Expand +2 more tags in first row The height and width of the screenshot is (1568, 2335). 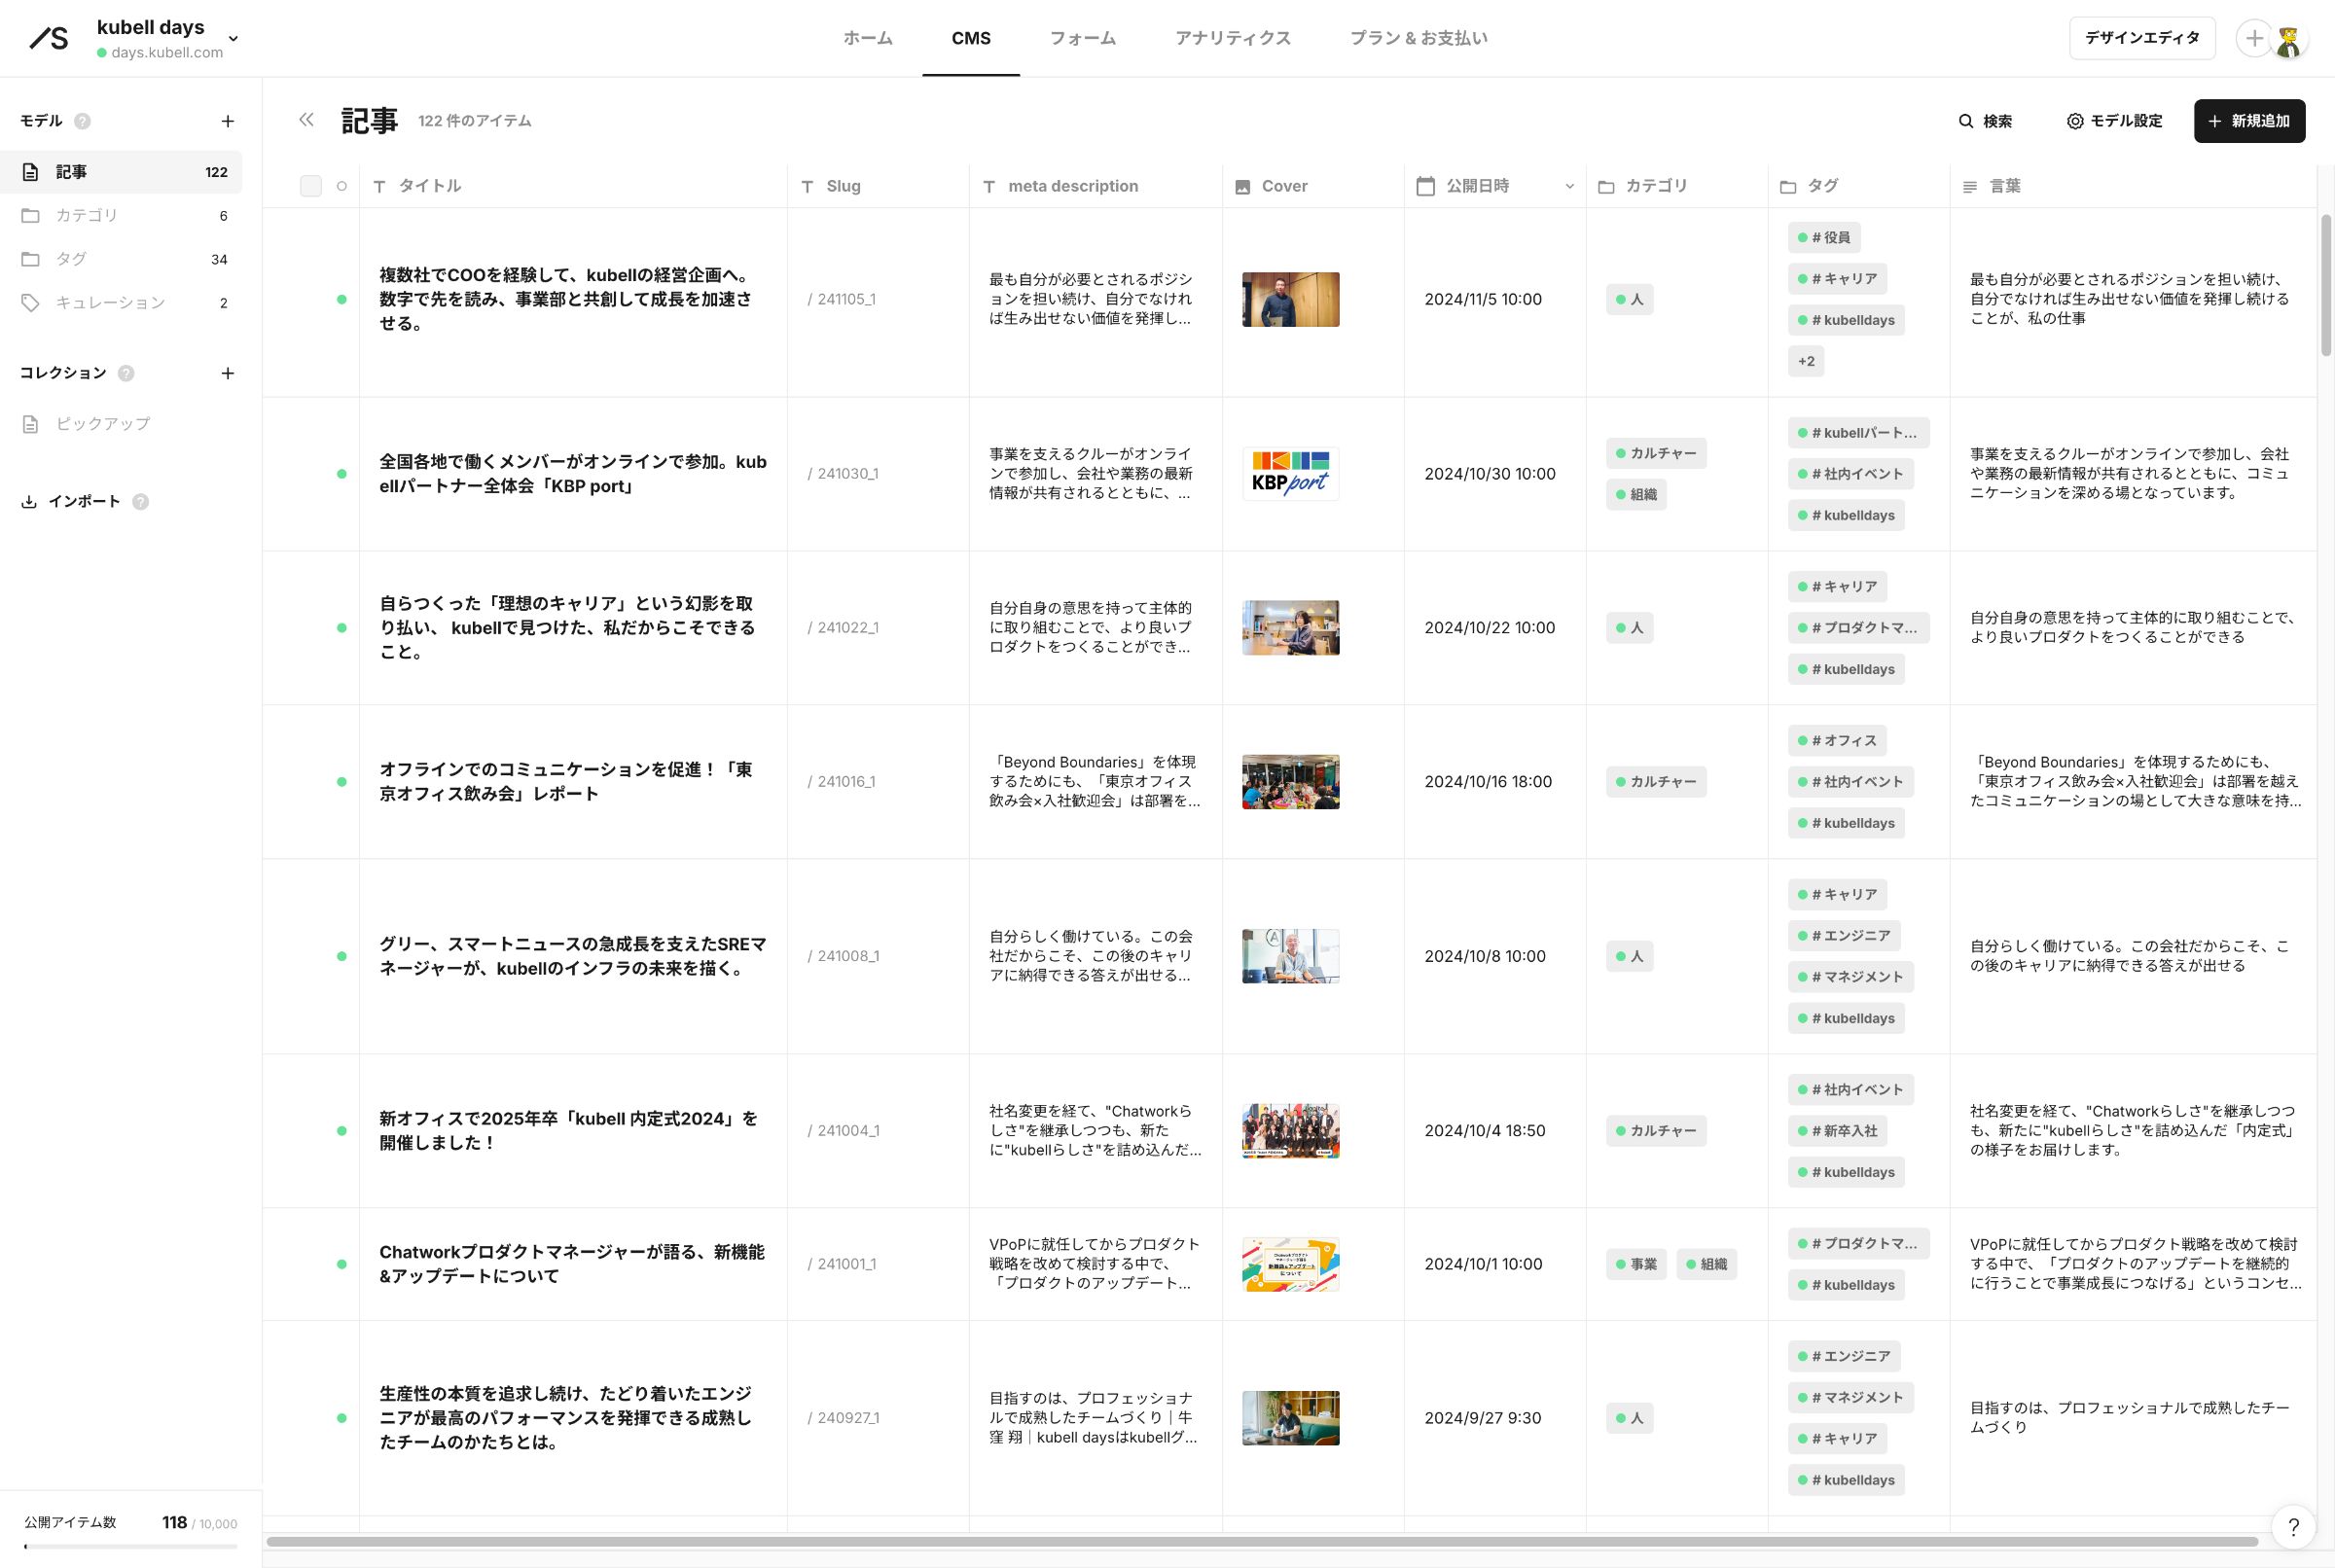[x=1805, y=361]
